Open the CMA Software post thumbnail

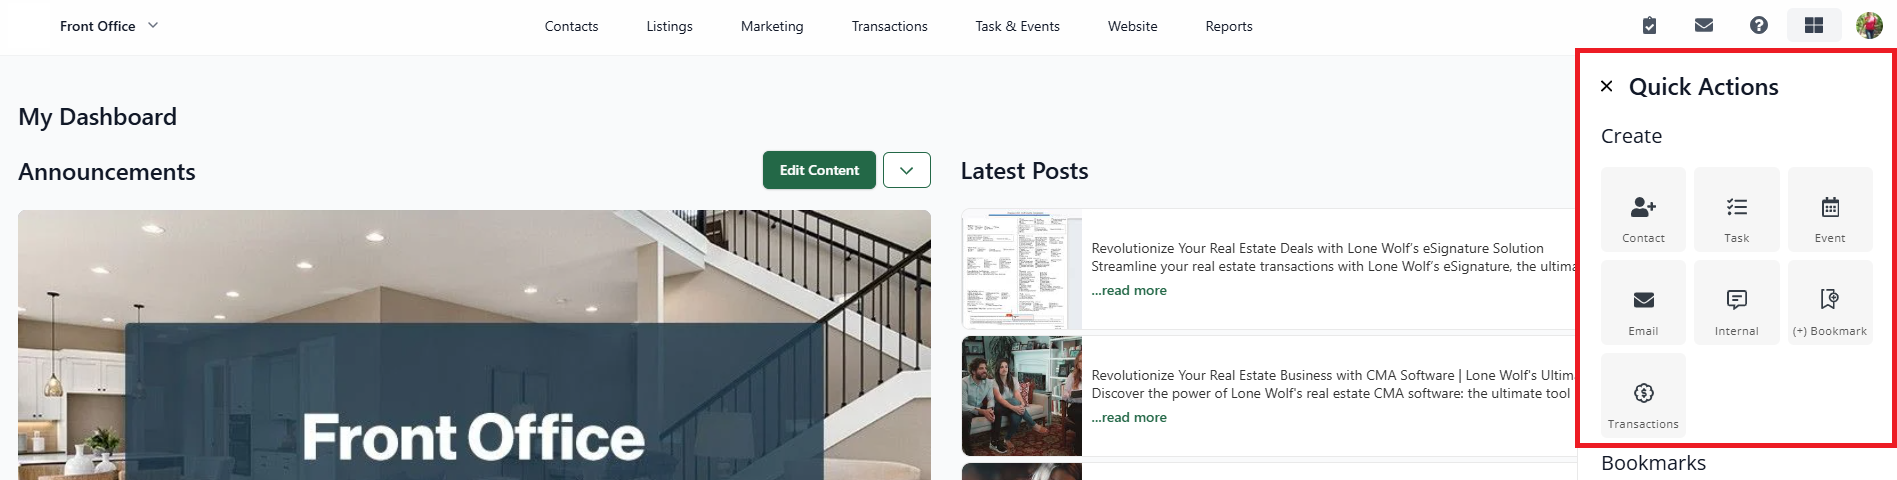[1022, 396]
